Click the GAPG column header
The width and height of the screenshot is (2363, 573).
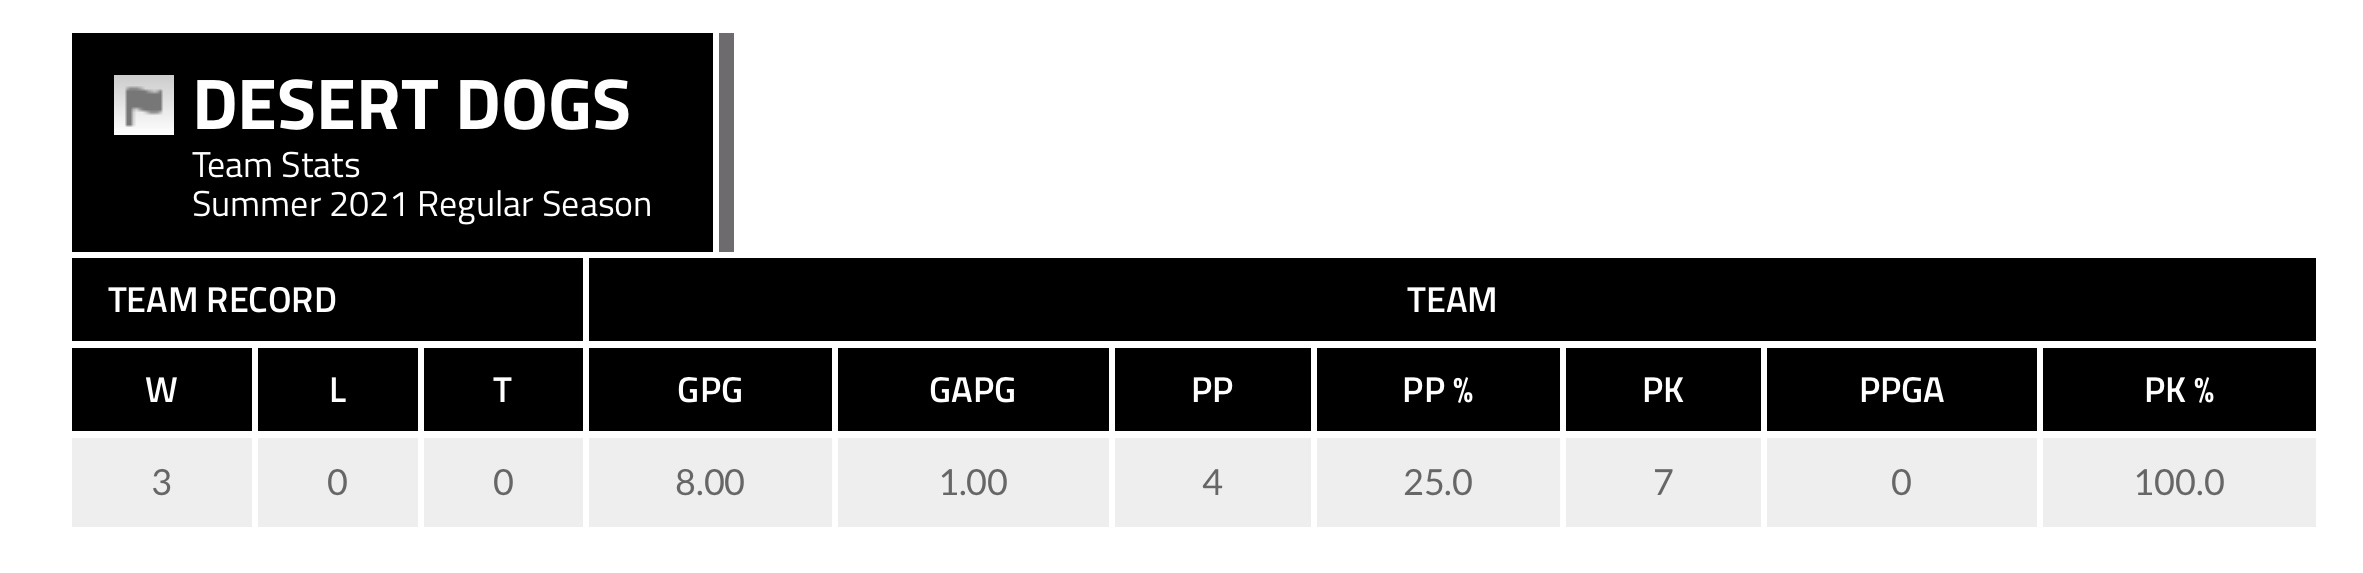(972, 390)
